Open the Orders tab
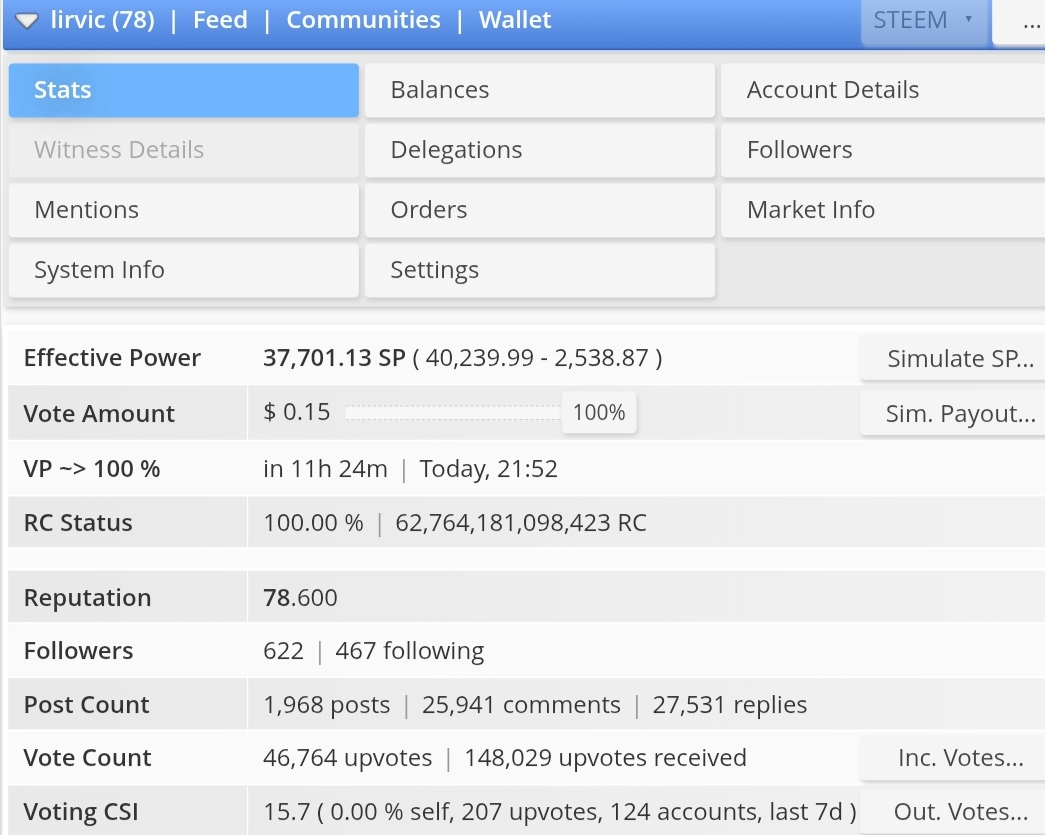 pos(540,210)
